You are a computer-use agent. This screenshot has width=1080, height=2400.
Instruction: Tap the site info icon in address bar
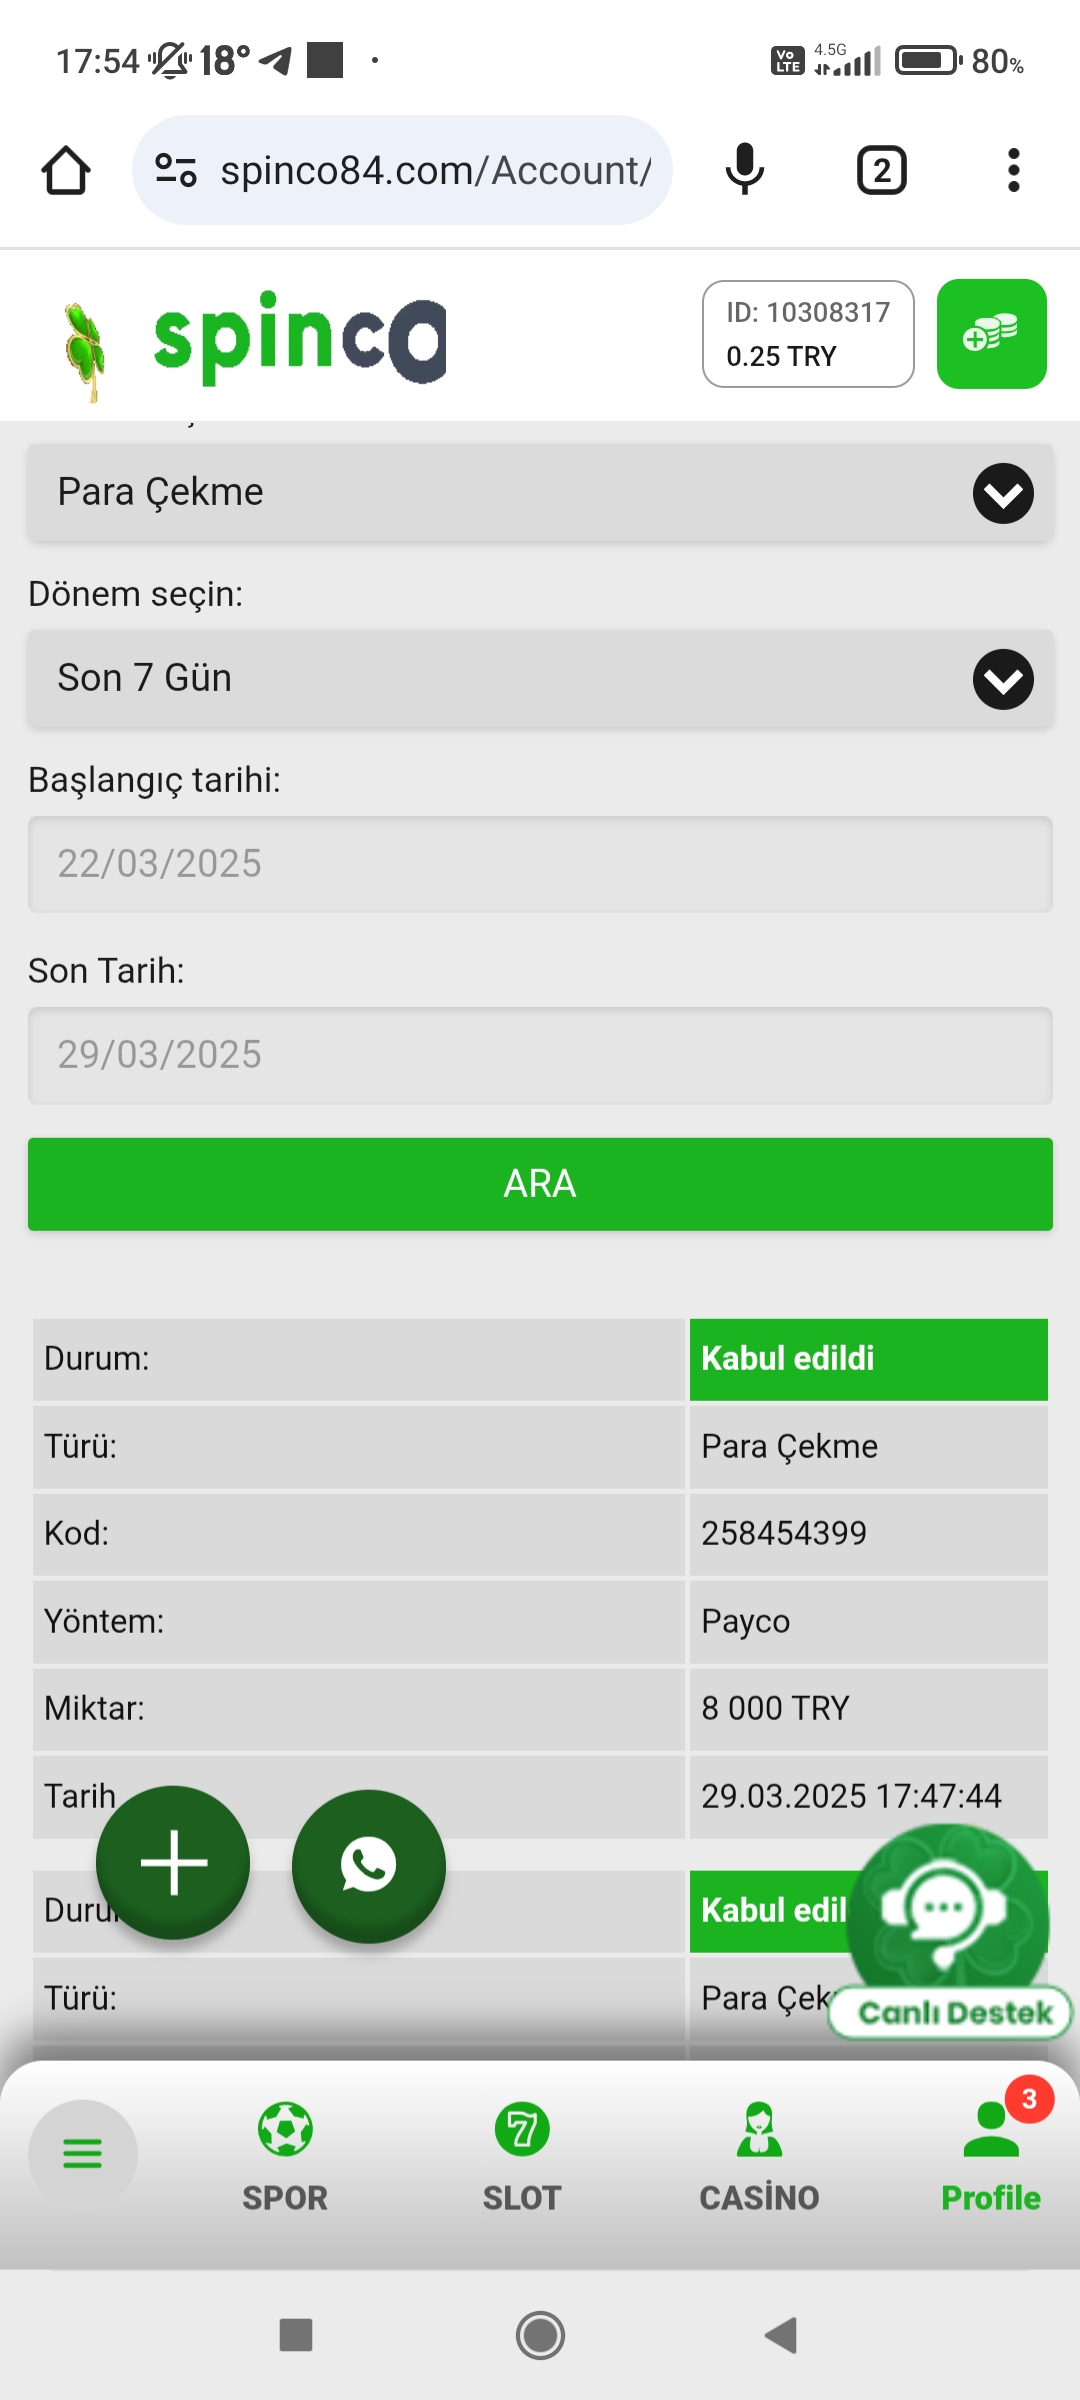pos(176,170)
